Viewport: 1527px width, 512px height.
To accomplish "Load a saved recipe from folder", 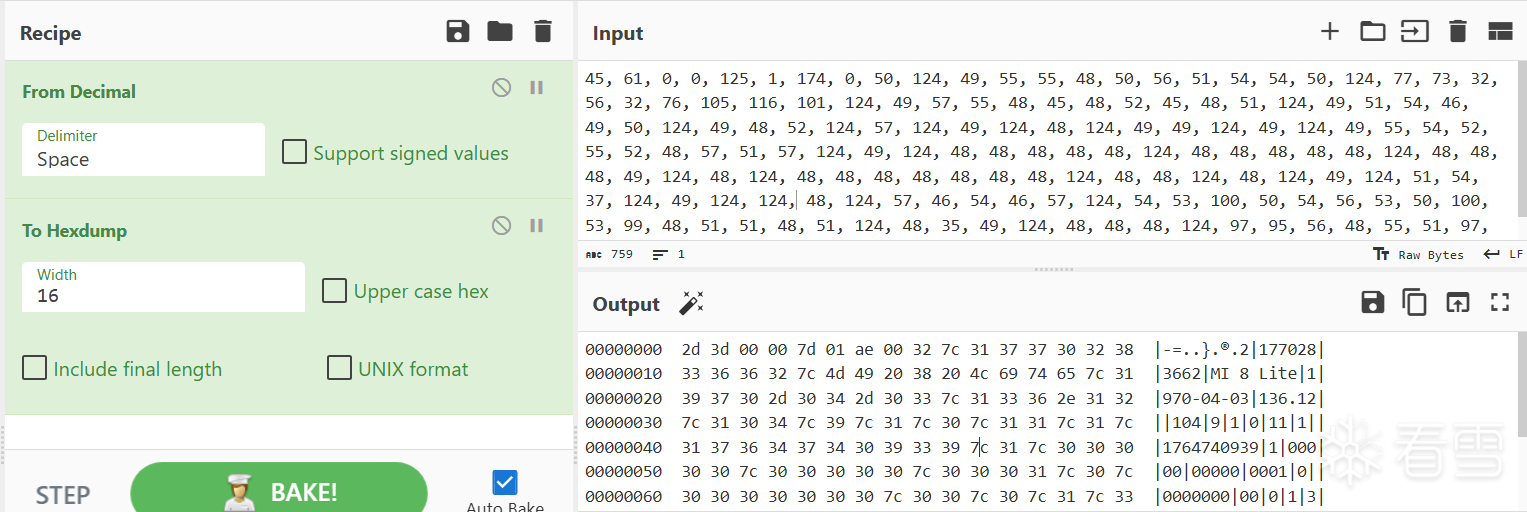I will tap(500, 32).
